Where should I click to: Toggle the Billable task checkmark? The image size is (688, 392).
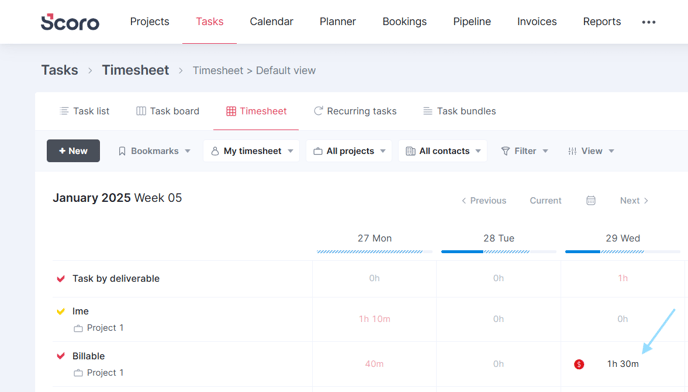click(x=61, y=356)
